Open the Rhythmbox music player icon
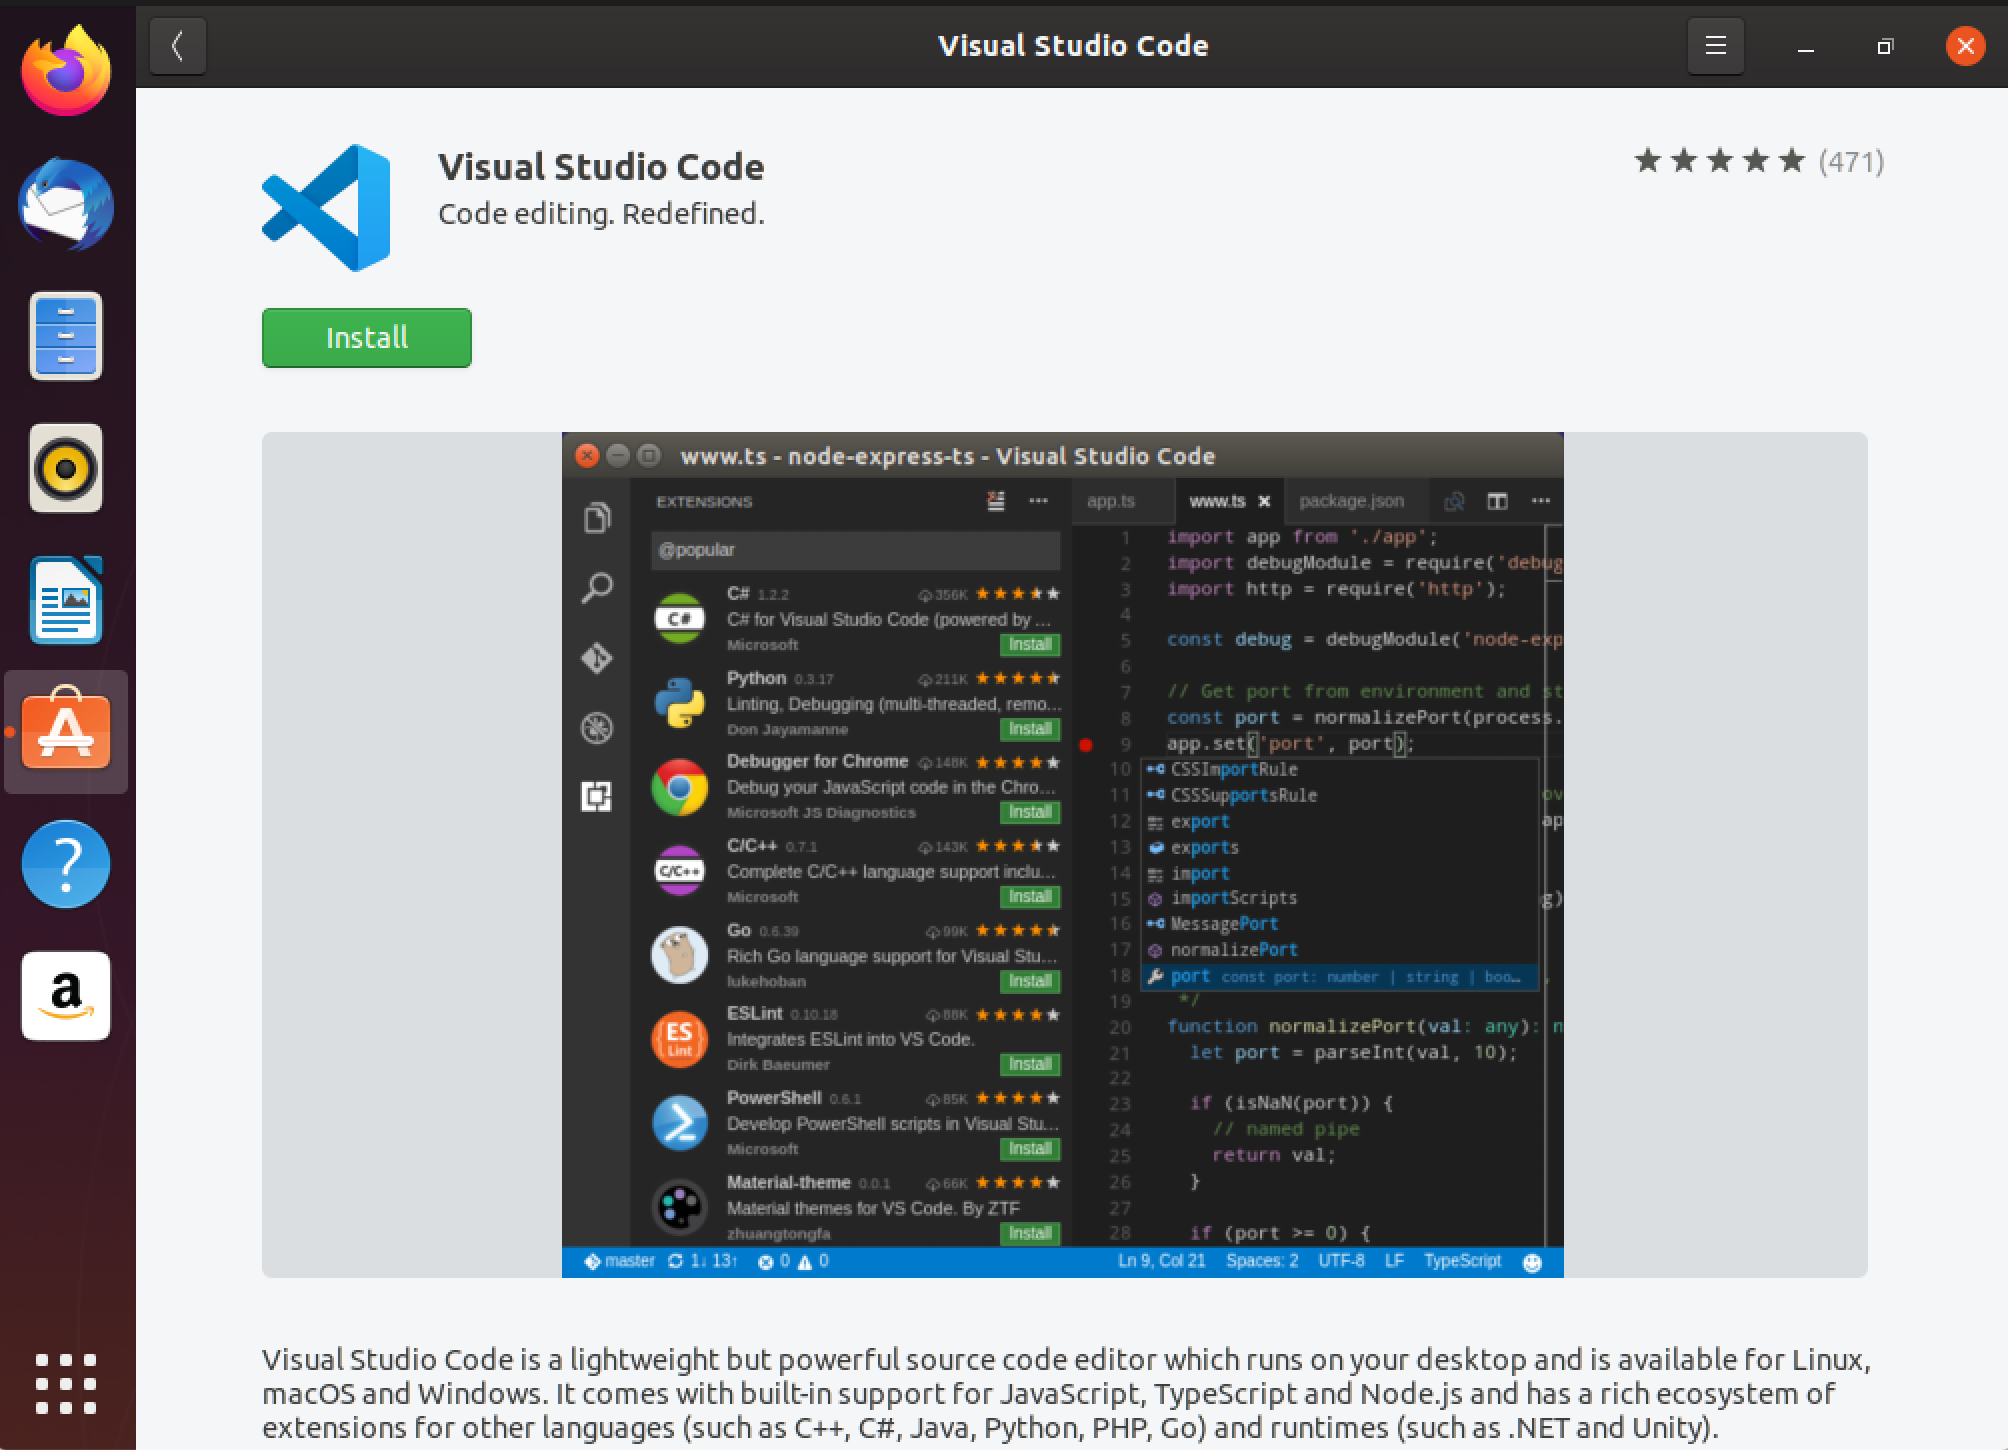Viewport: 2008px width, 1450px height. pos(64,468)
